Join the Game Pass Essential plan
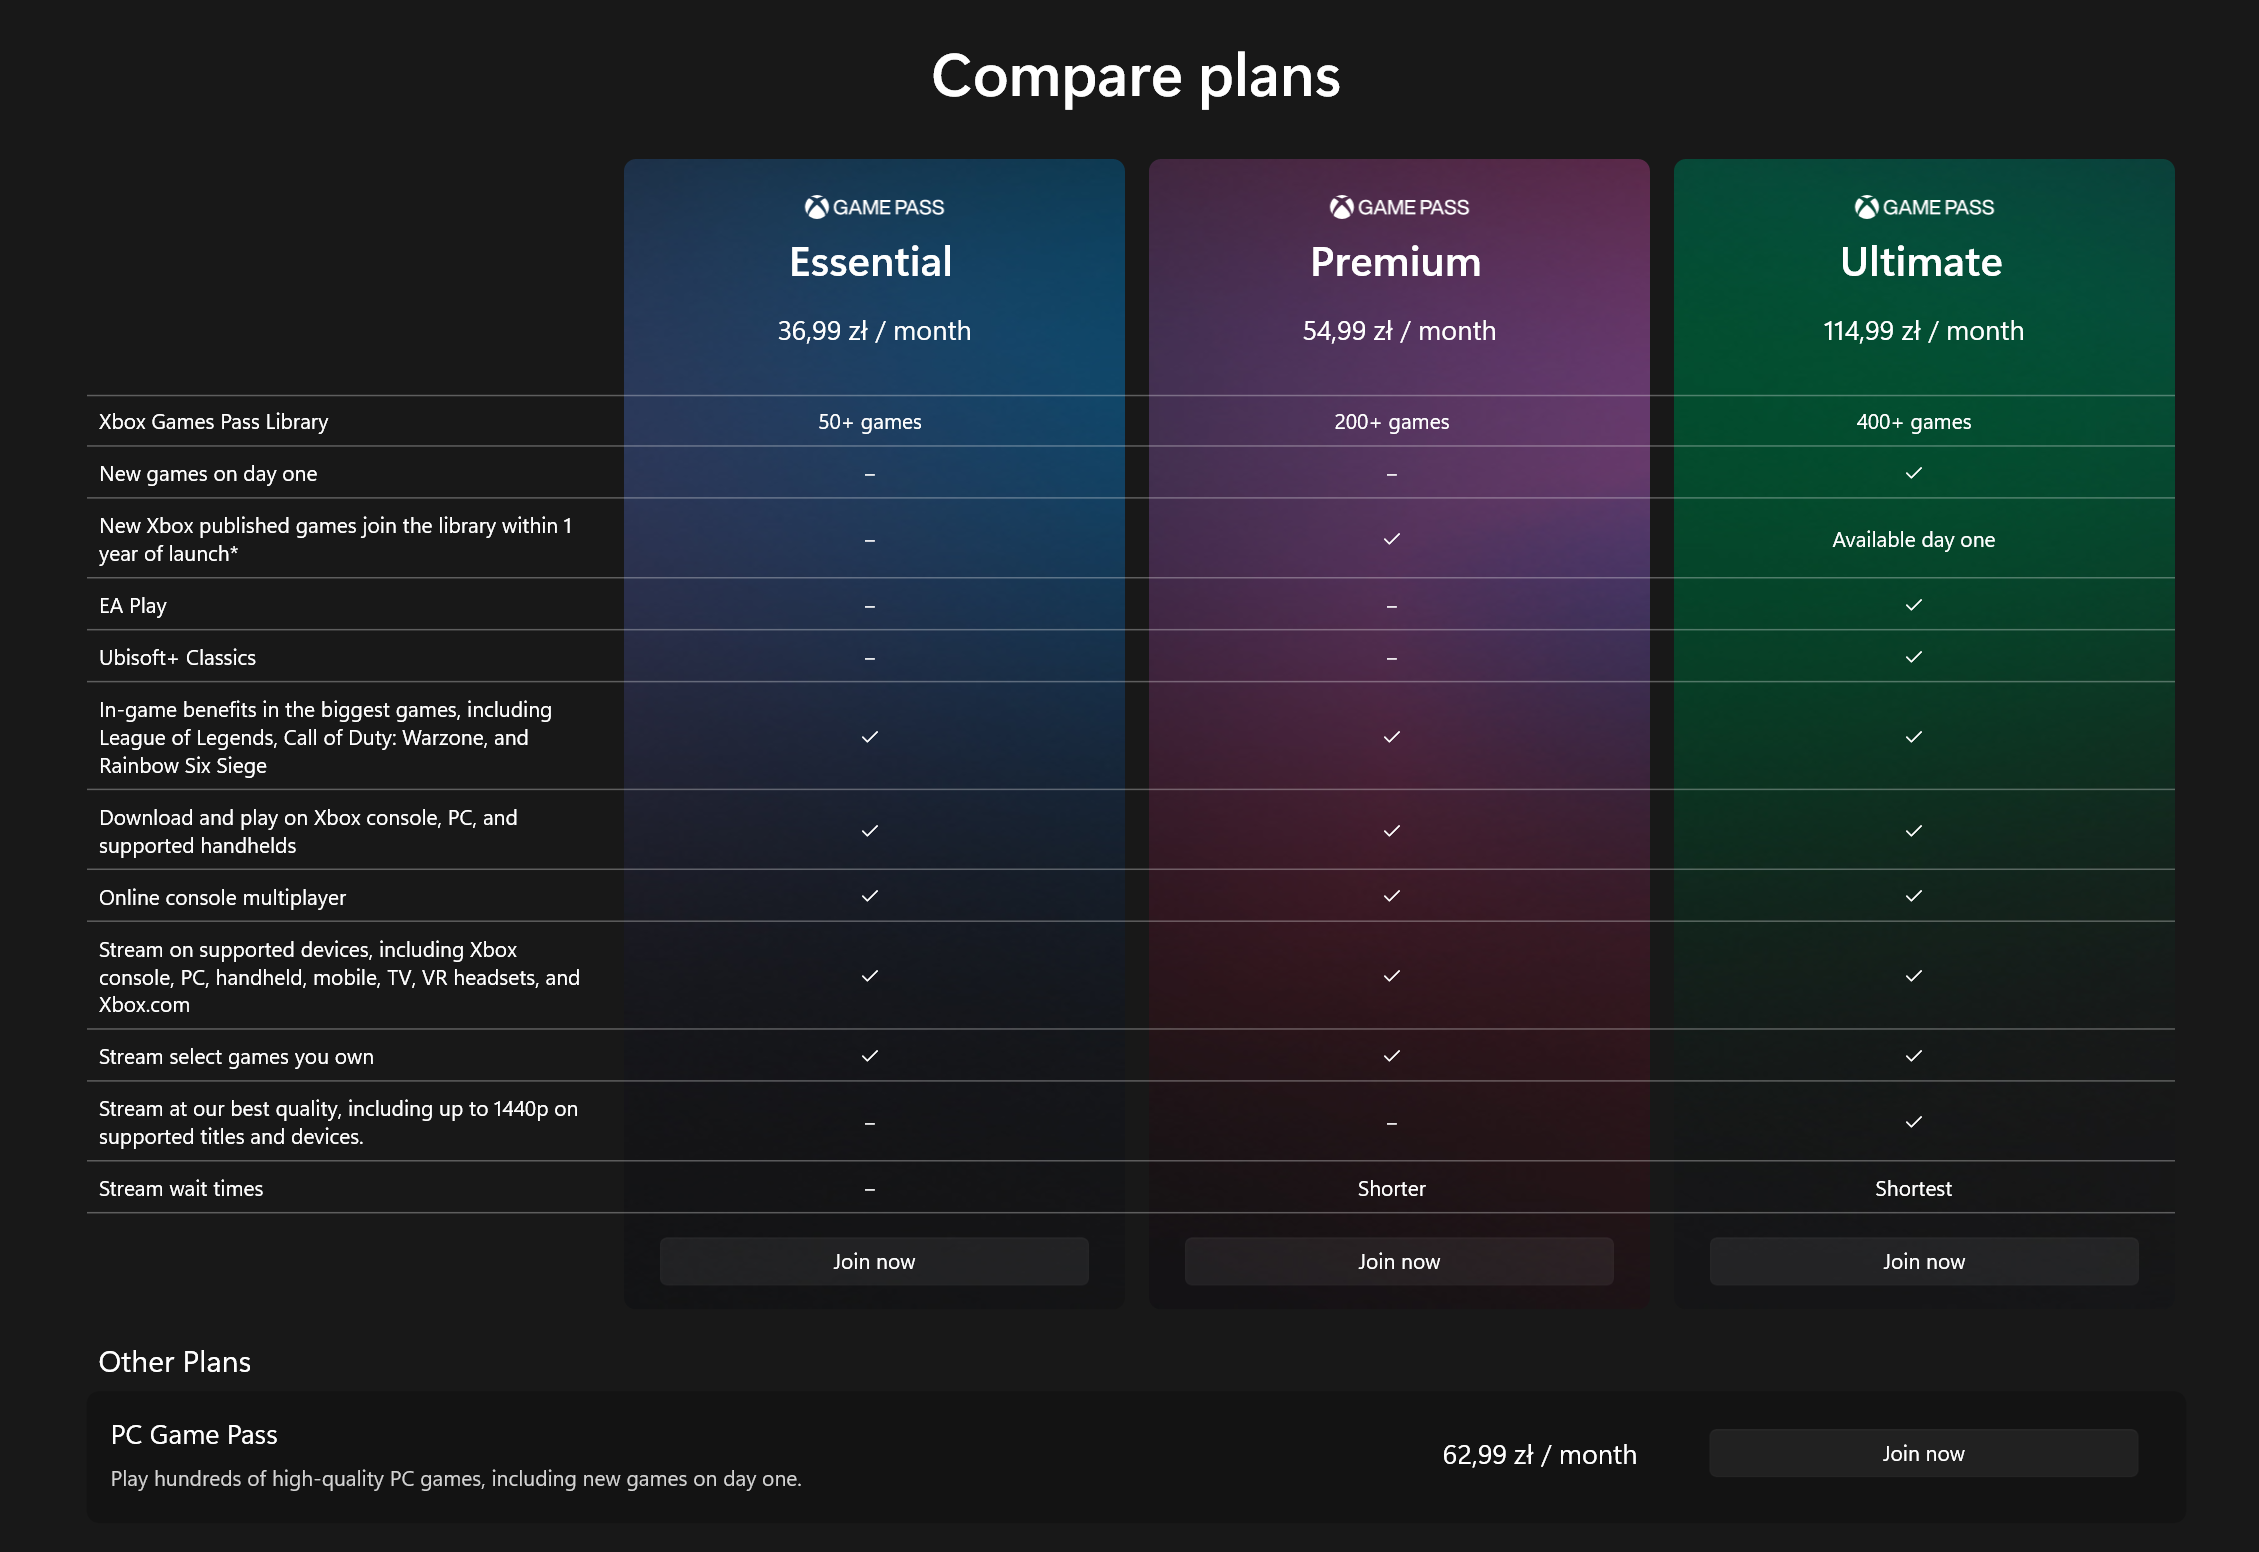2259x1552 pixels. click(873, 1261)
